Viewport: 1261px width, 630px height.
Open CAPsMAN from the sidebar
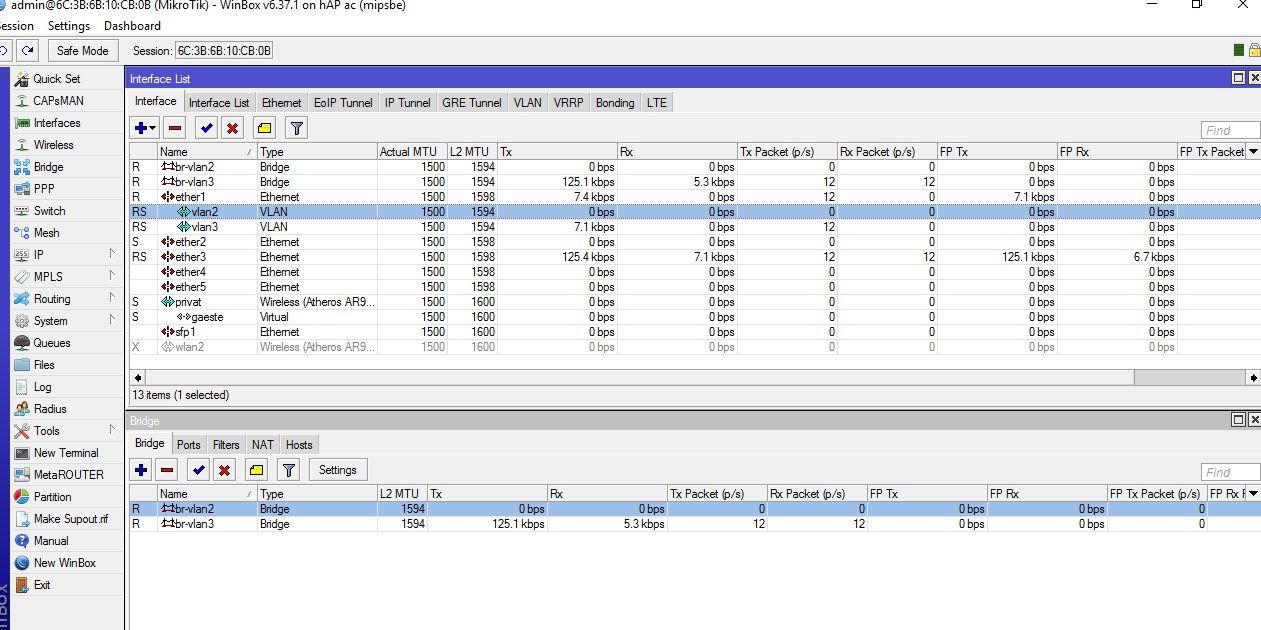58,101
